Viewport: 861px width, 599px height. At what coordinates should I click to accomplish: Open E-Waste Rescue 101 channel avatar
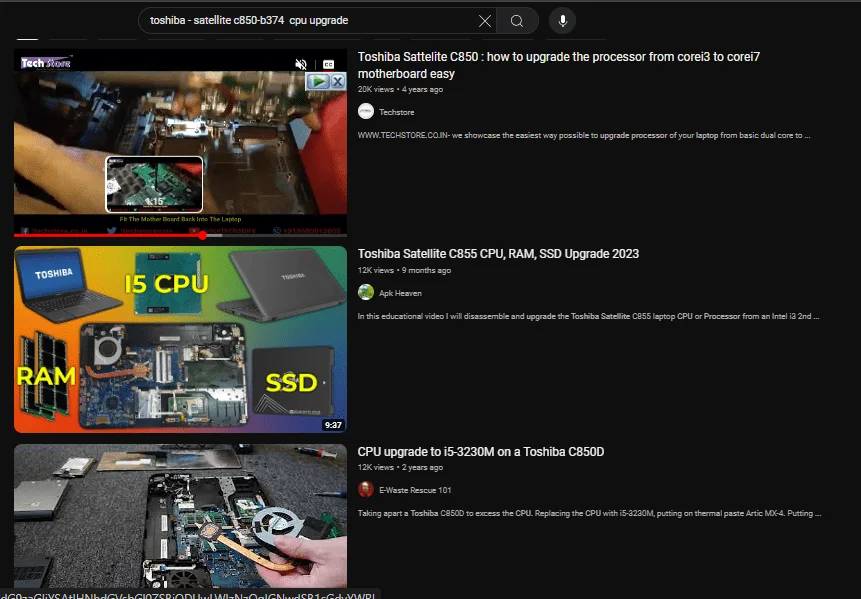366,490
